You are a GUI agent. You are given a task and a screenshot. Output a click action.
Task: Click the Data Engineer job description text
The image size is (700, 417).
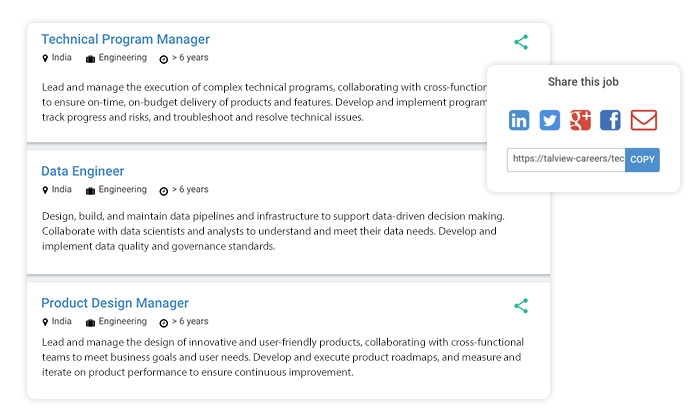[273, 231]
